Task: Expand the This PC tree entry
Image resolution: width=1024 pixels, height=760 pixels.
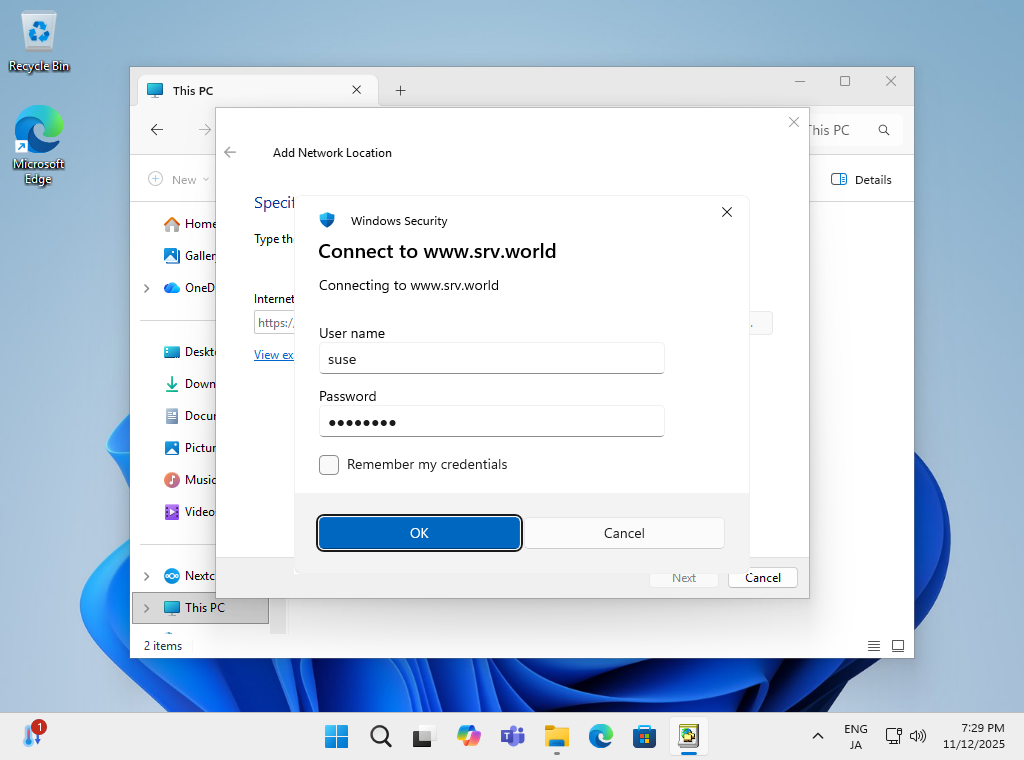Action: pyautogui.click(x=146, y=607)
